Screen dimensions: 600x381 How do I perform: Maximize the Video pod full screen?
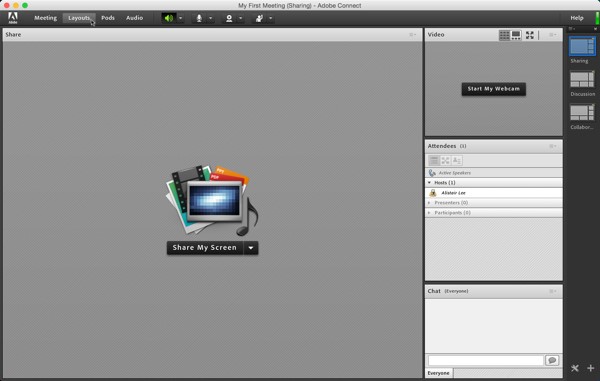[x=530, y=35]
